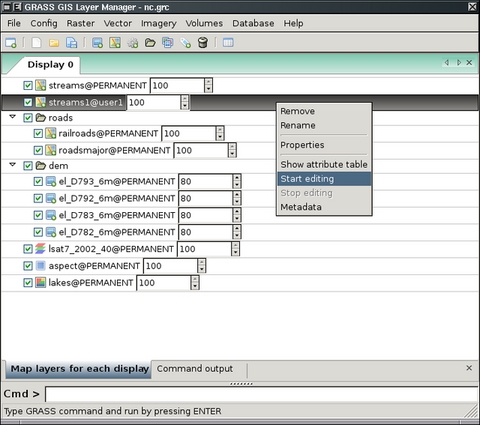The image size is (480, 425).
Task: Toggle the lakes@PERMANENT layer checkbox
Action: [28, 283]
